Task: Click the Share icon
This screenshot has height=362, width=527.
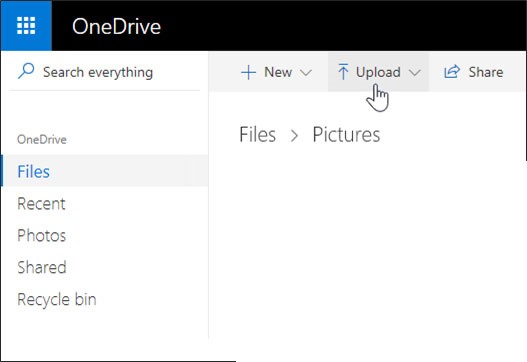Action: 452,72
